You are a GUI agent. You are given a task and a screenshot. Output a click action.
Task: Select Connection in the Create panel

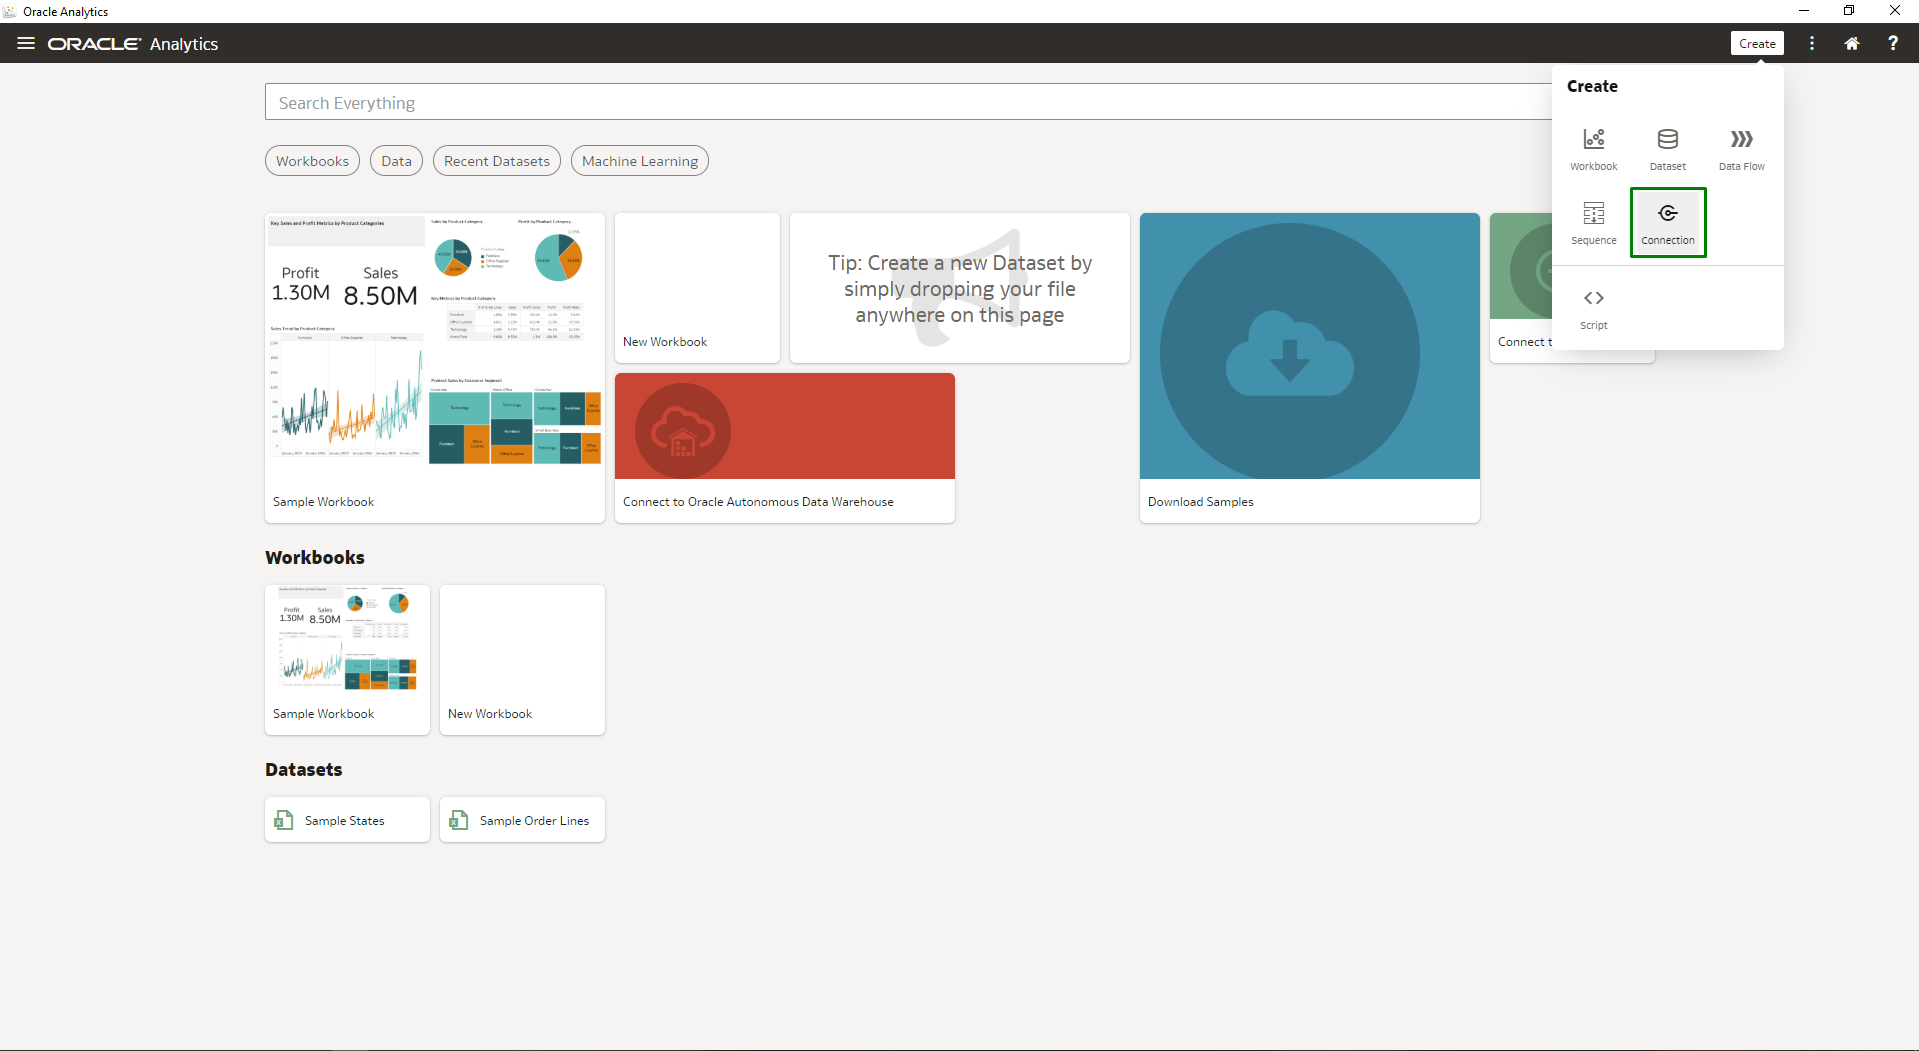(1666, 222)
